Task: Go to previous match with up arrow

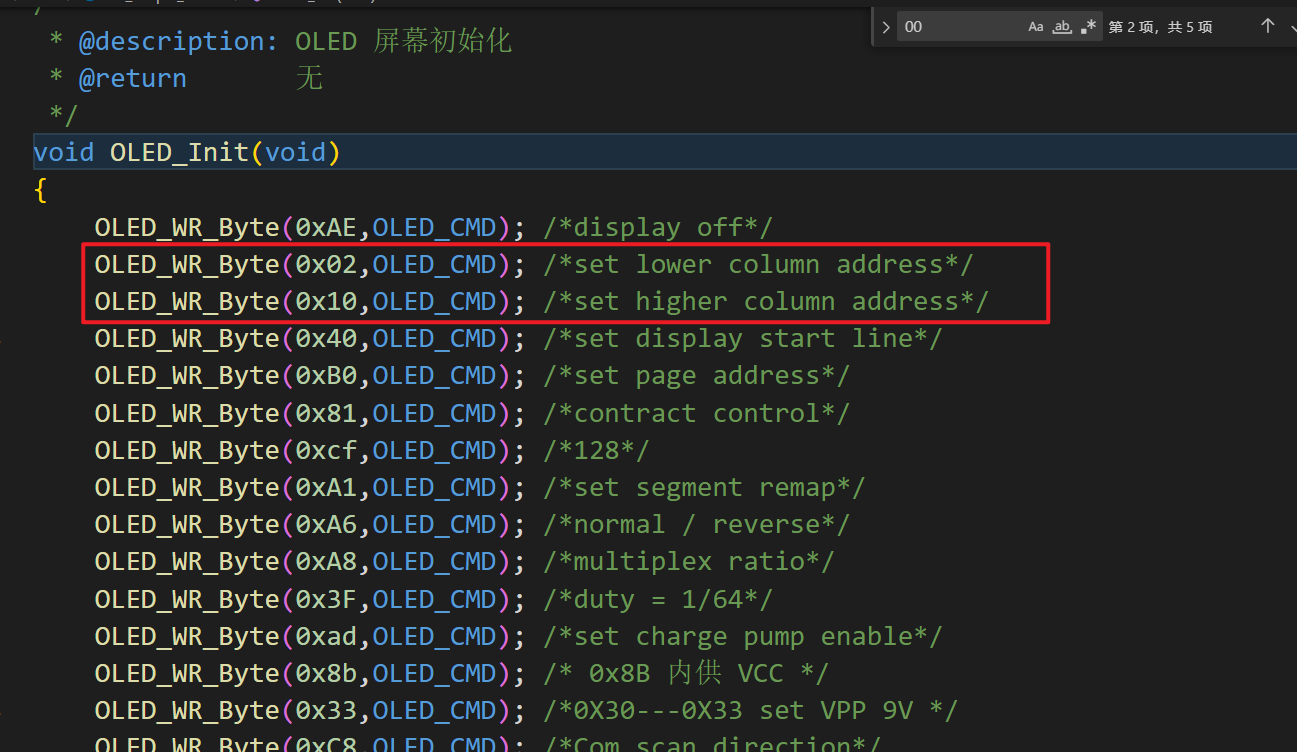Action: [x=1267, y=27]
